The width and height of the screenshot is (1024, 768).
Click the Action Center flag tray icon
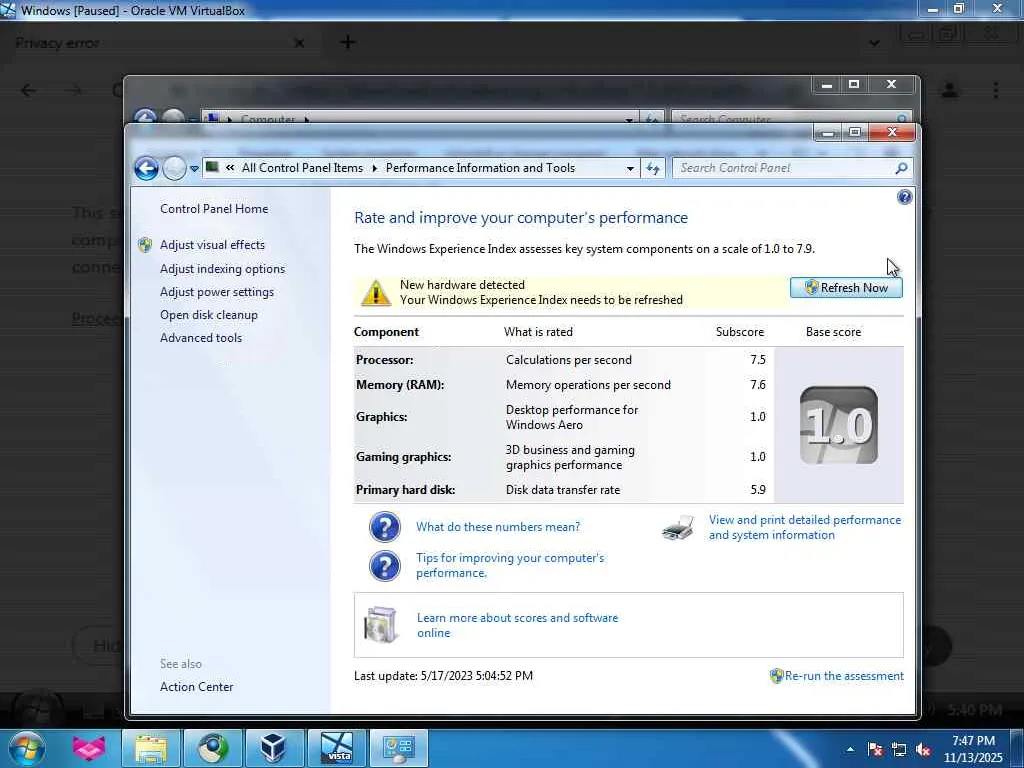coord(875,749)
